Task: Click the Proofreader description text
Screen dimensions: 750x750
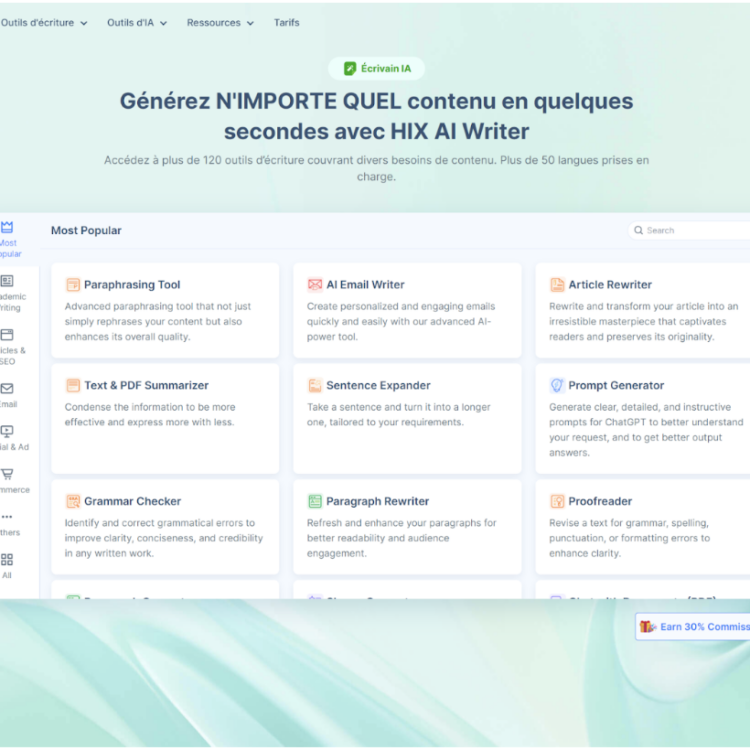Action: [629, 538]
